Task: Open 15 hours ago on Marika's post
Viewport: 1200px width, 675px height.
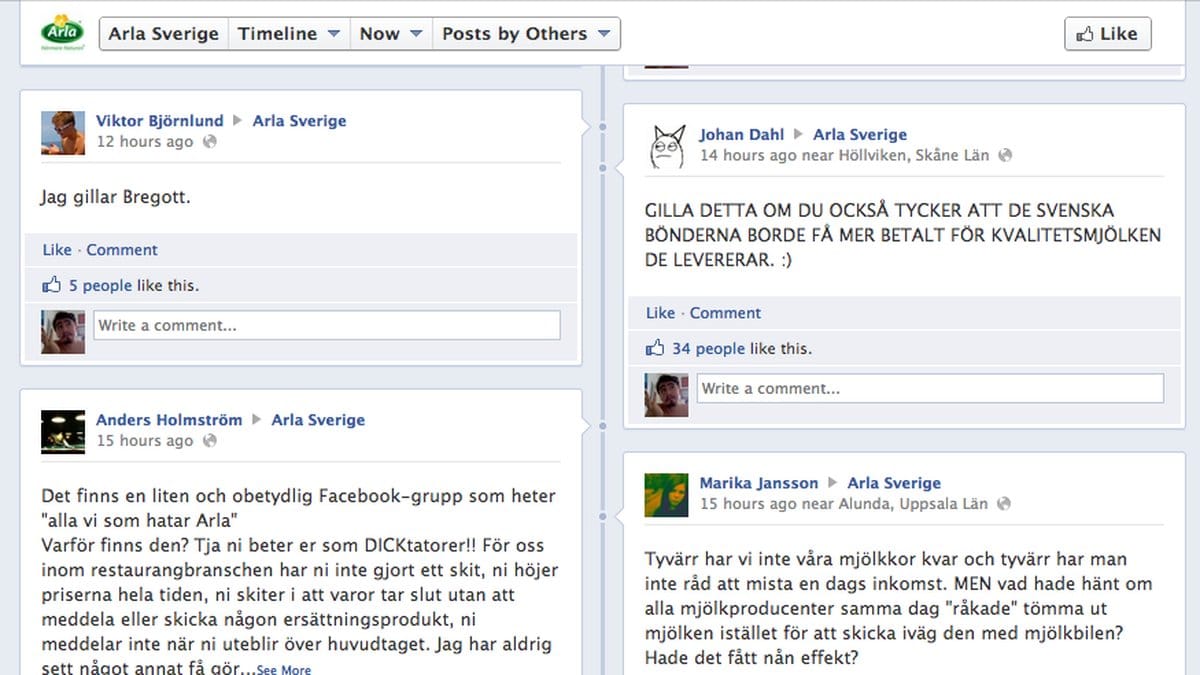Action: click(x=748, y=504)
